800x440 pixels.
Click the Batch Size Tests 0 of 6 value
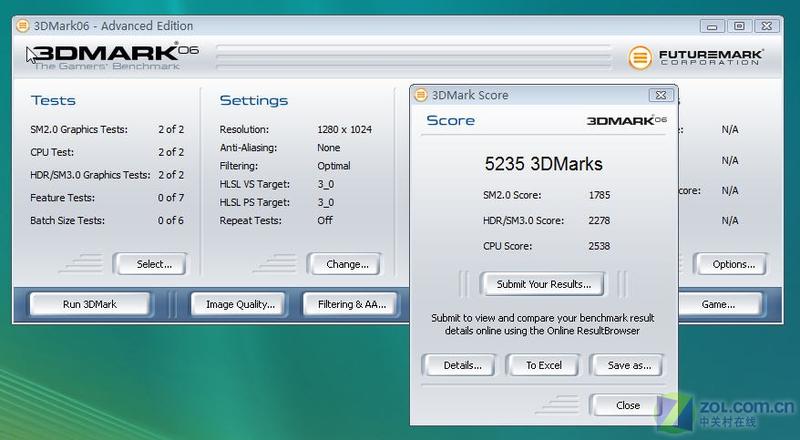170,221
